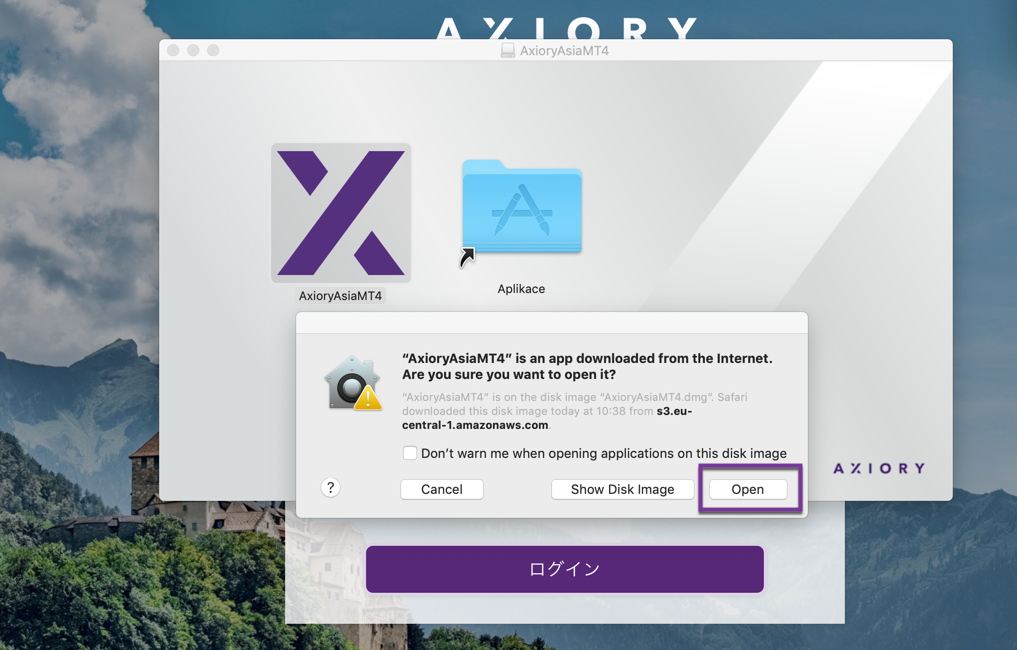Click the disk icon in window title
The height and width of the screenshot is (650, 1017).
(508, 50)
